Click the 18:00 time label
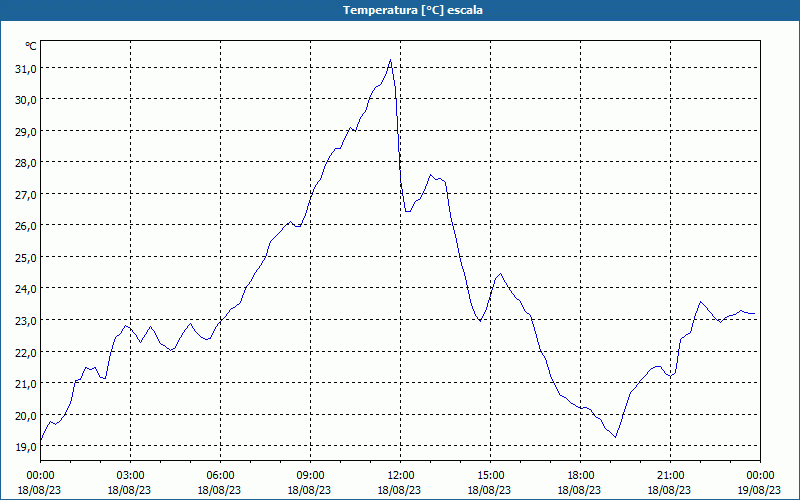This screenshot has width=800, height=500. [581, 476]
